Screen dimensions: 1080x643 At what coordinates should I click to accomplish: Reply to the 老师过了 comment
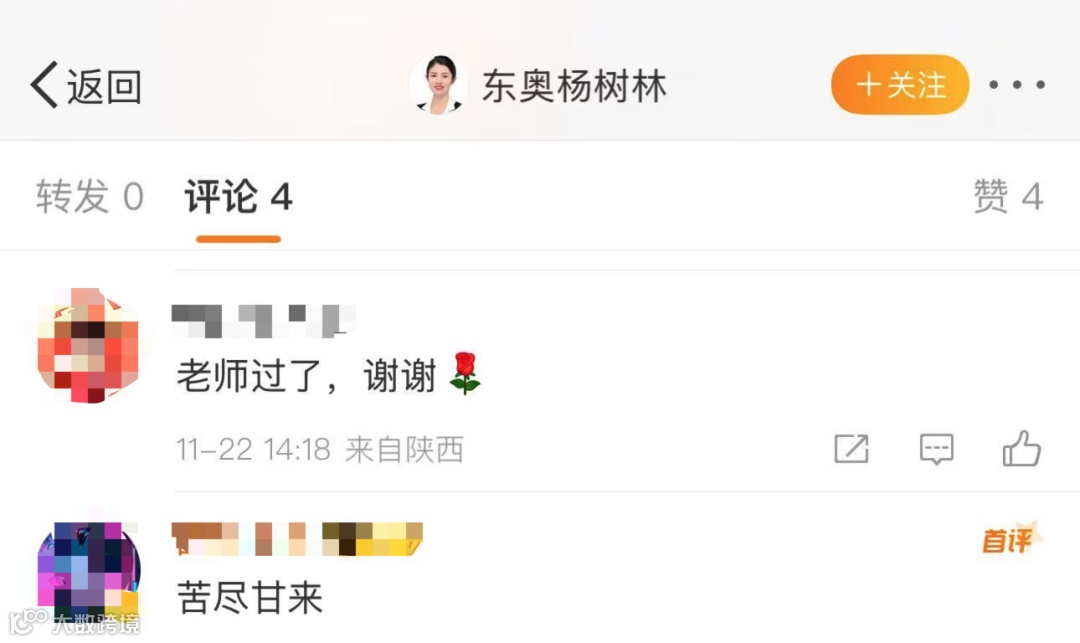point(937,449)
